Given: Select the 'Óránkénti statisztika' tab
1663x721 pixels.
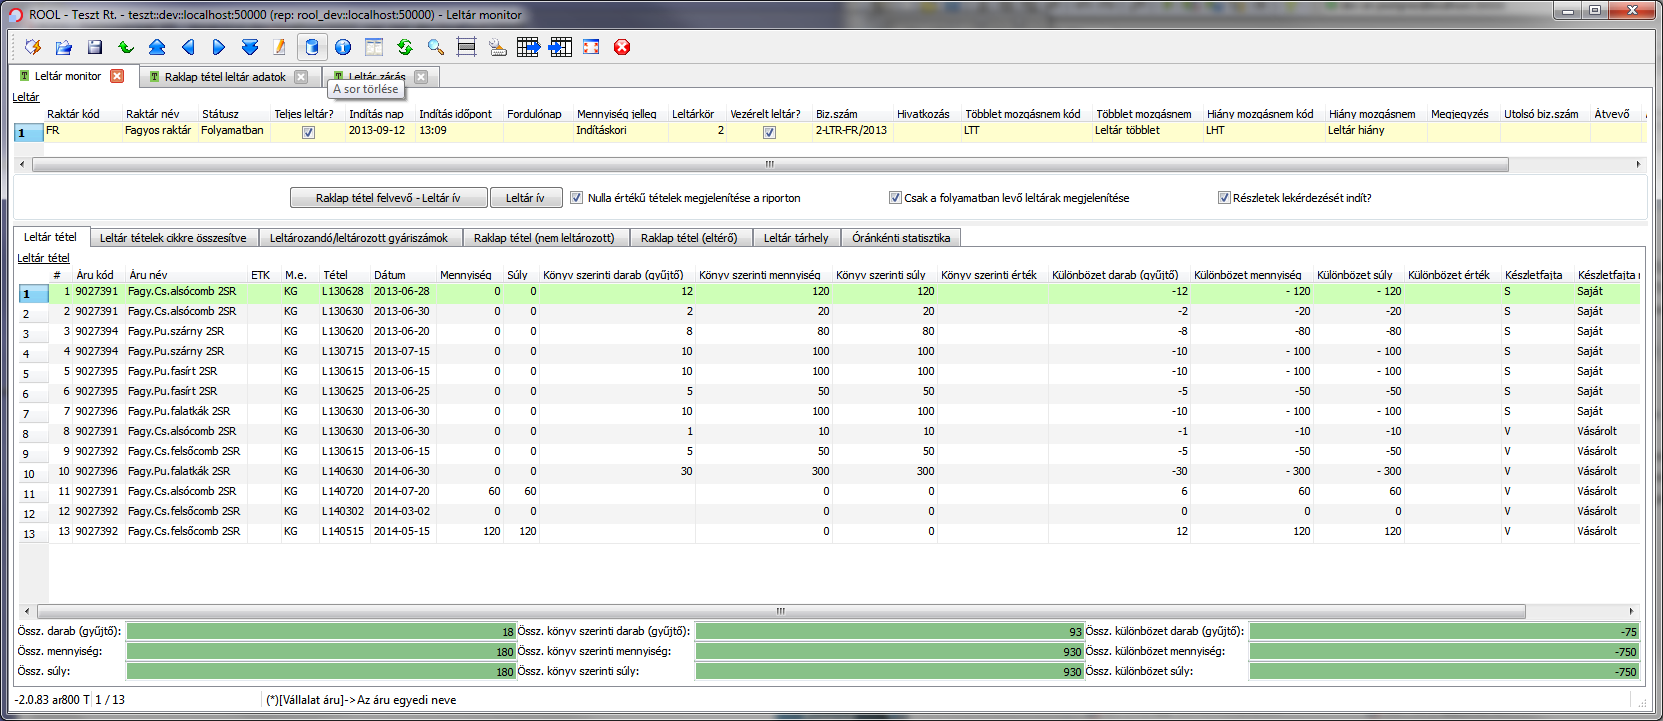Looking at the screenshot, I should (x=901, y=238).
